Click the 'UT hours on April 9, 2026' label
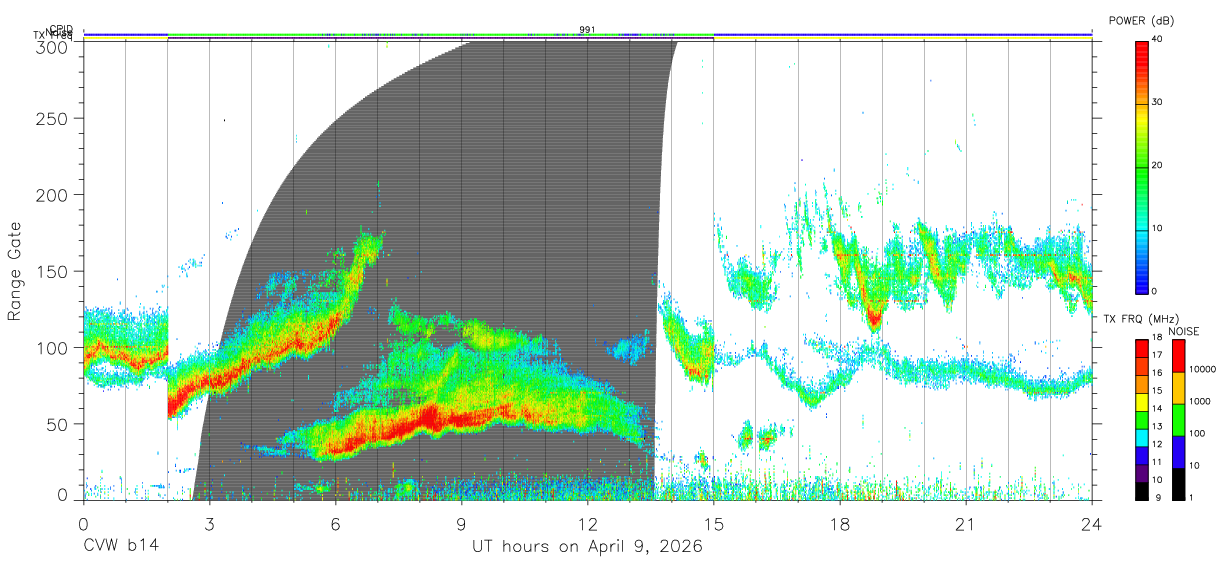Screen dimensions: 1228x567 587,547
